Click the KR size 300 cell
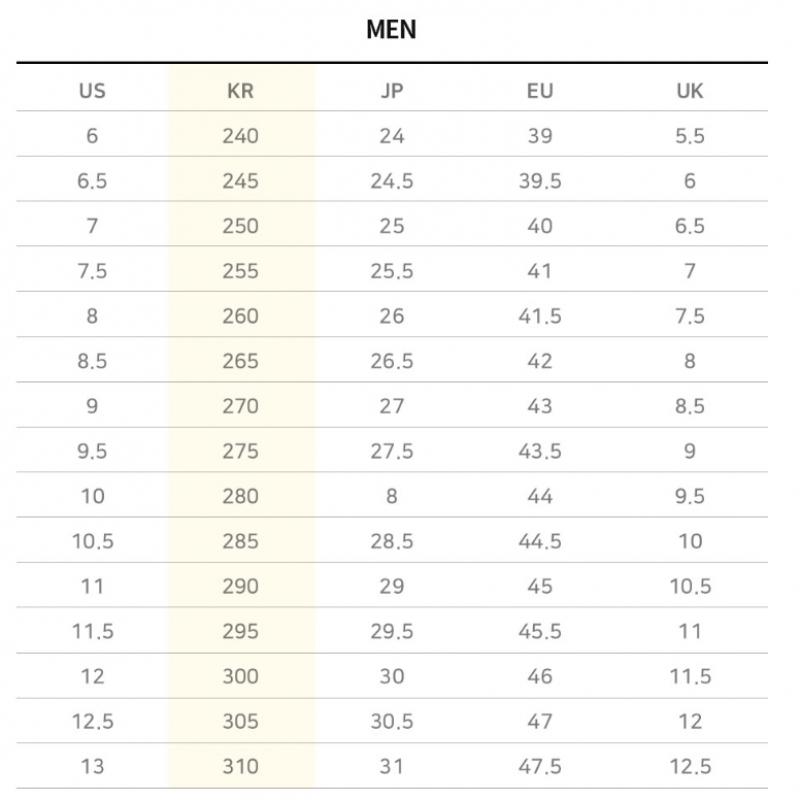Screen dimensions: 800x800 pyautogui.click(x=241, y=677)
